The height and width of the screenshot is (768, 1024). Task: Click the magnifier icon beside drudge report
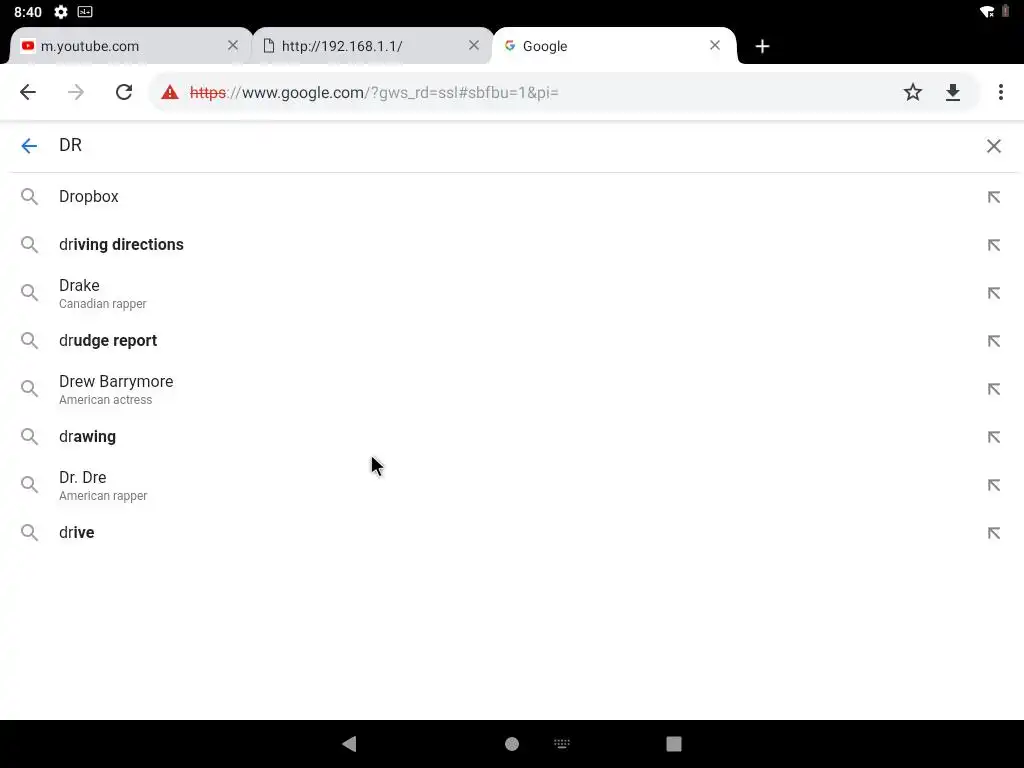pyautogui.click(x=29, y=340)
